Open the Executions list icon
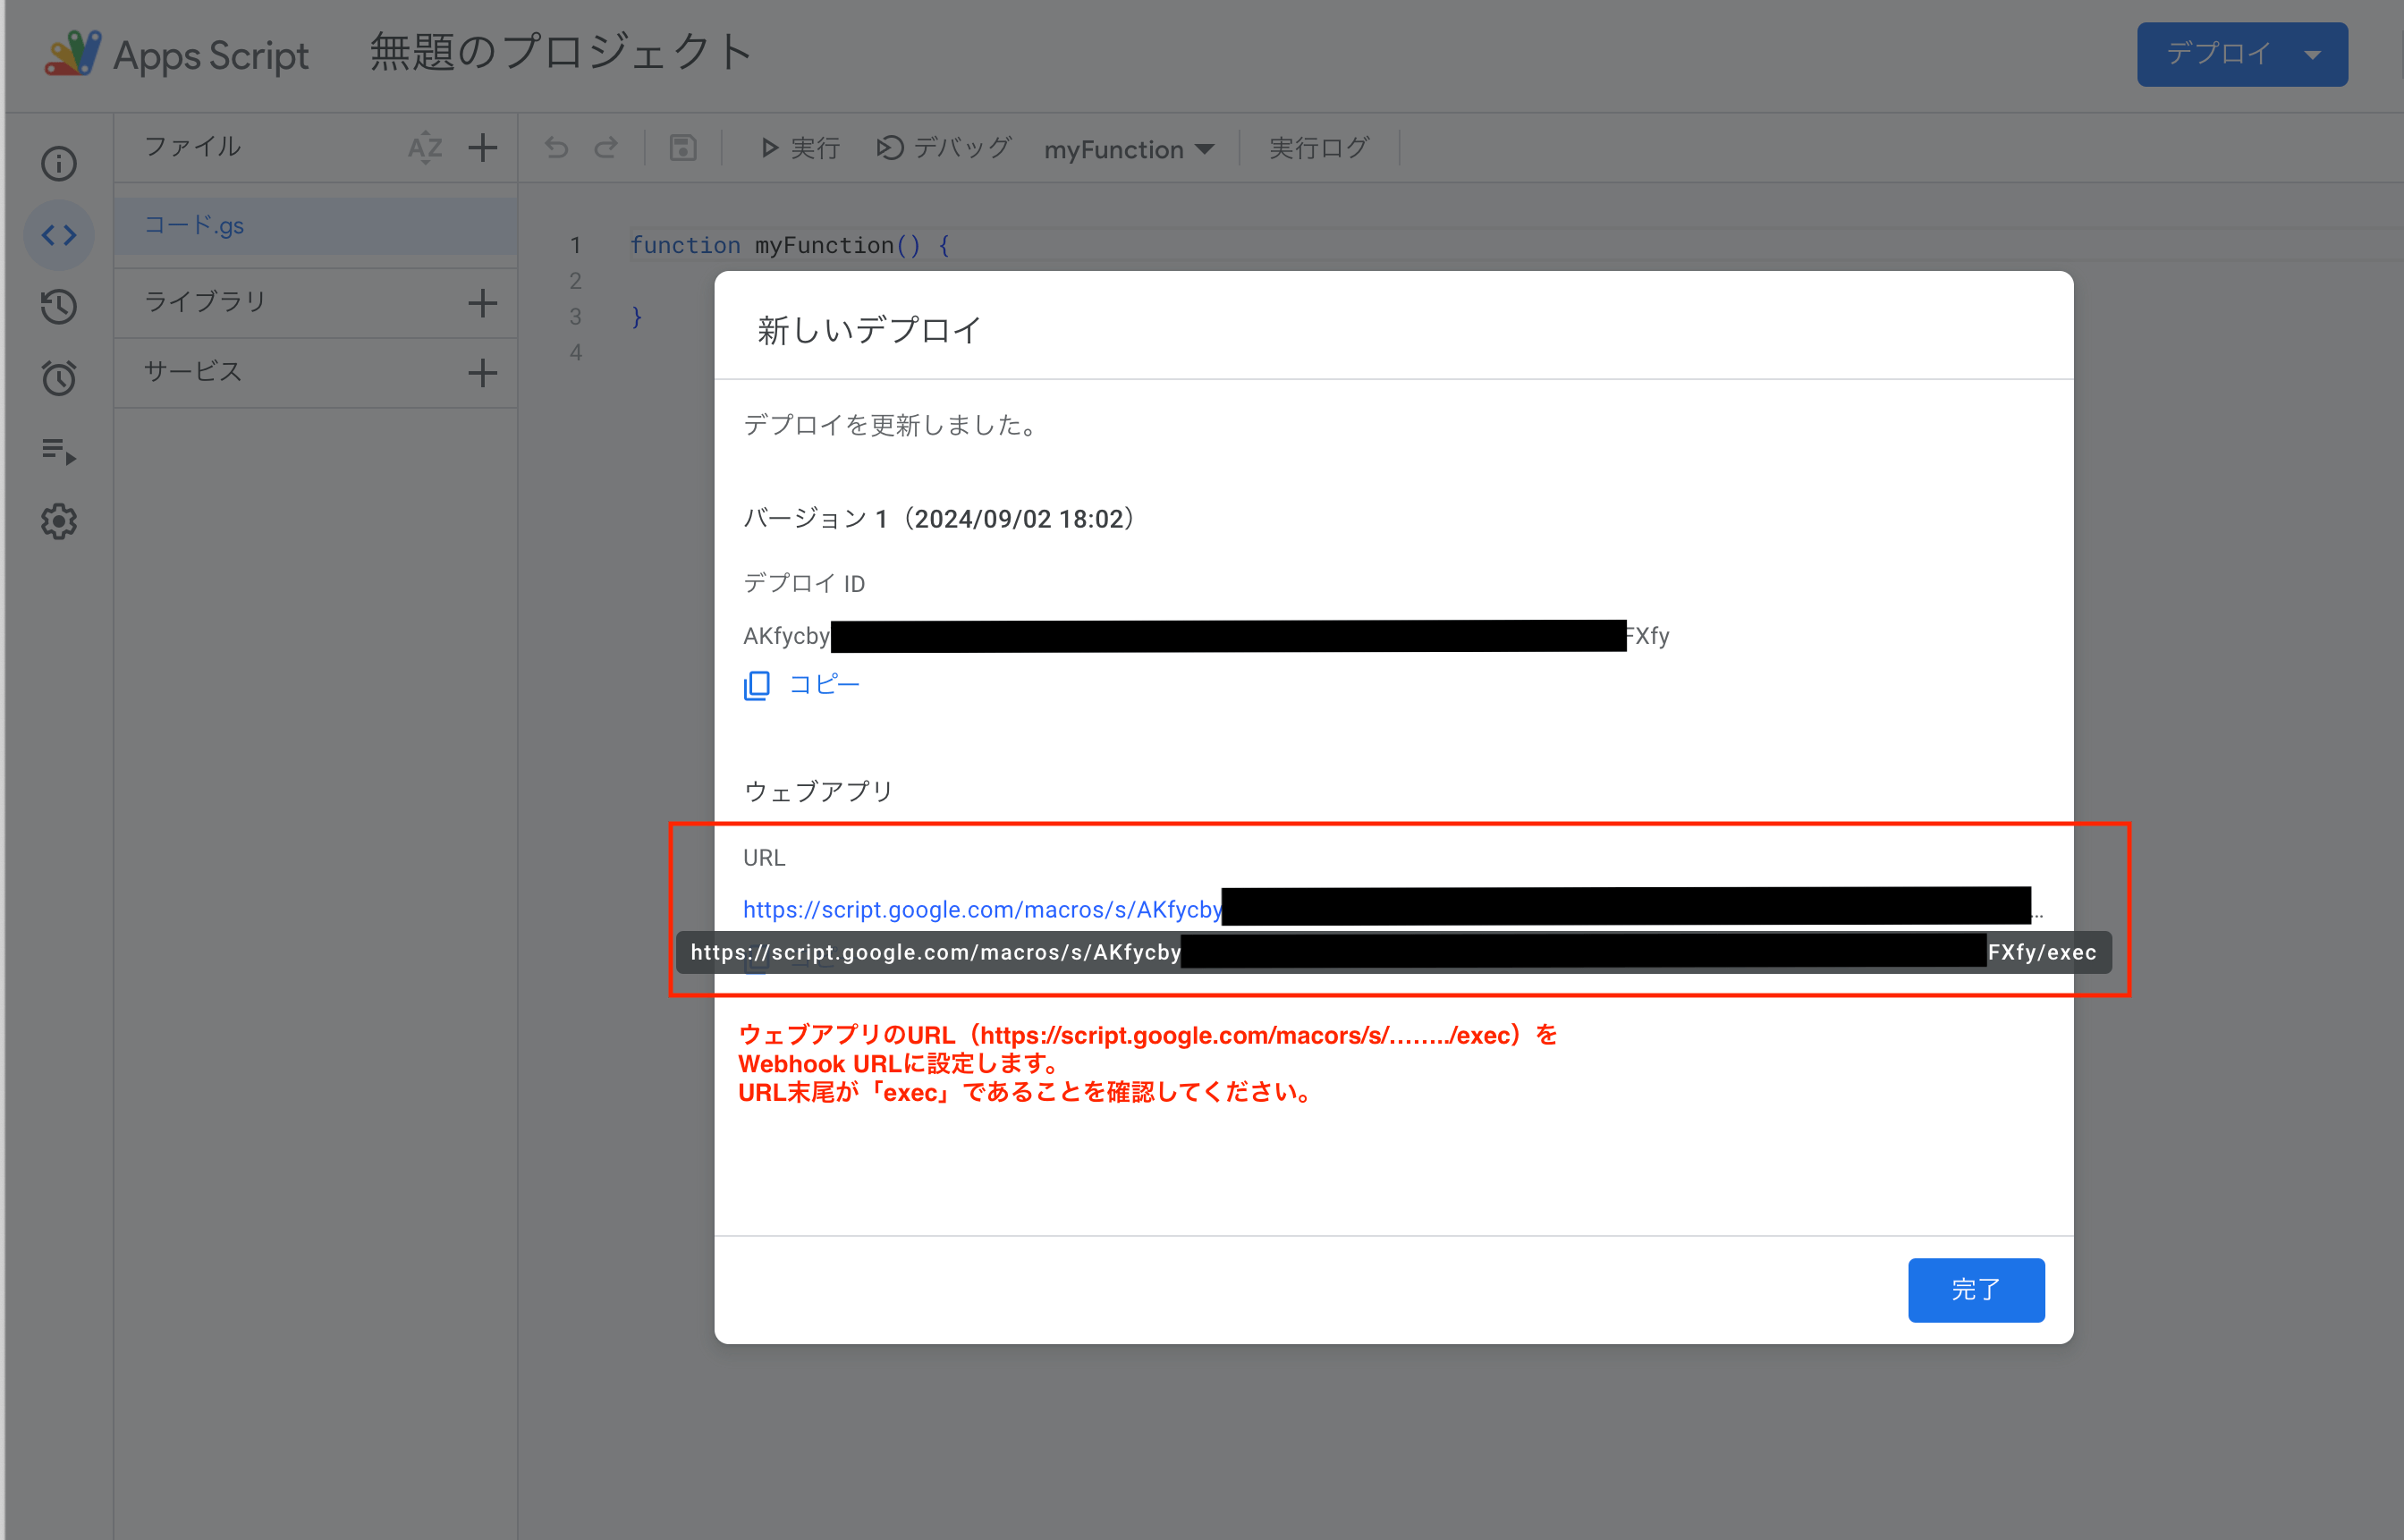This screenshot has height=1540, width=2404. tap(59, 450)
